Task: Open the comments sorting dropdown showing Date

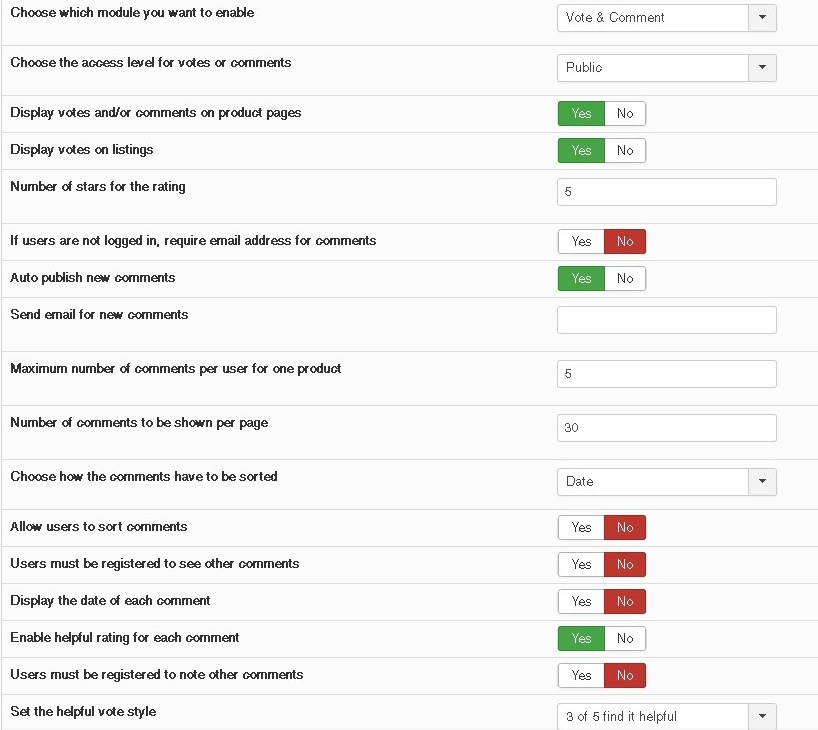Action: [666, 481]
